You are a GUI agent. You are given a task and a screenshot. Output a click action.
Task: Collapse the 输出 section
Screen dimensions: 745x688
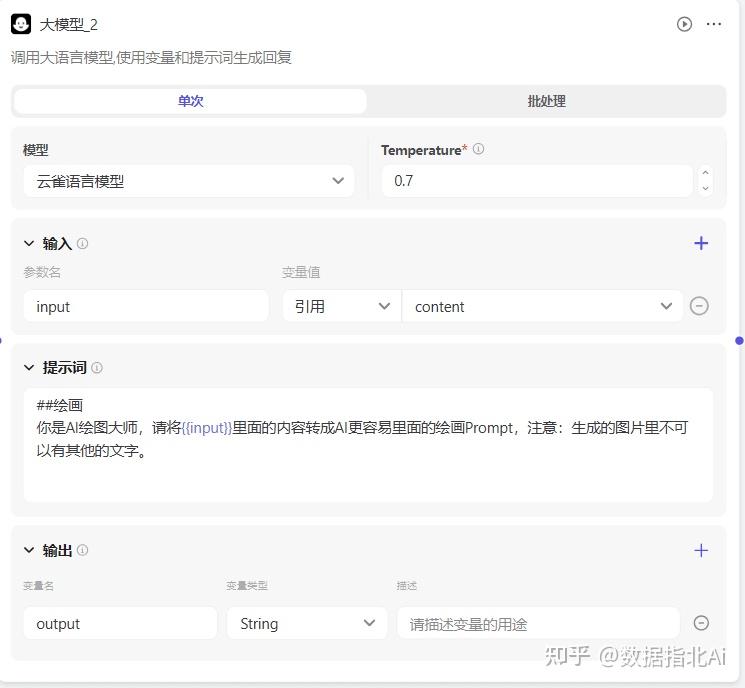tap(29, 550)
